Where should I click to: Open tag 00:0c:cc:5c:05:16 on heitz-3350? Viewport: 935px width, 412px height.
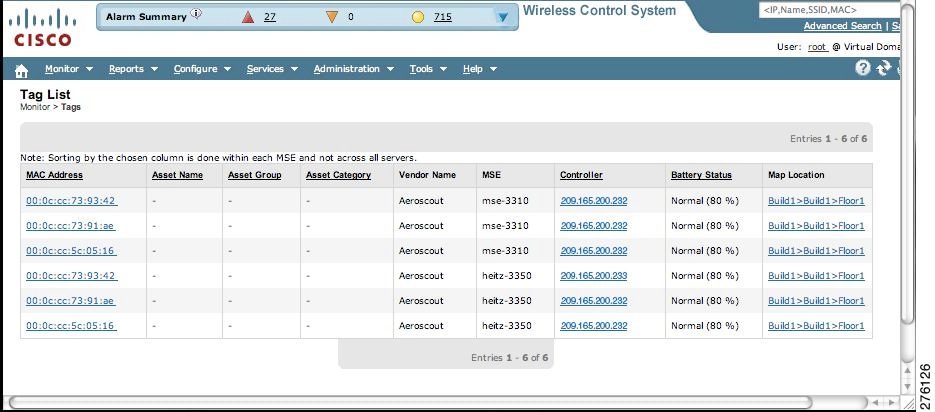point(71,326)
